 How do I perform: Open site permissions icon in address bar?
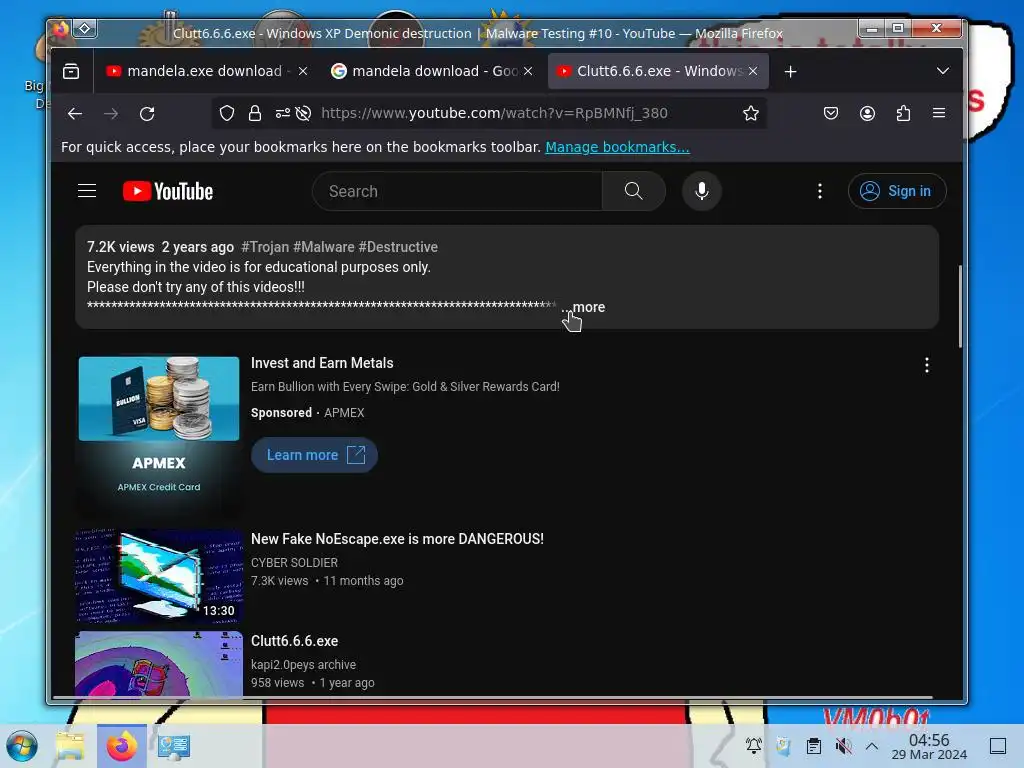tap(282, 114)
